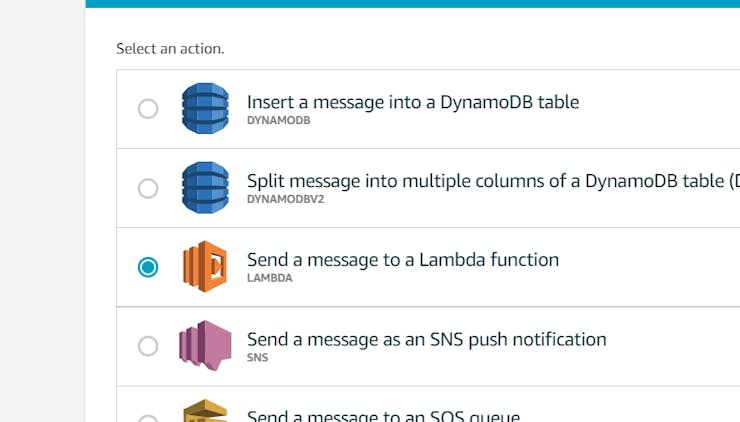Screen dimensions: 740x422
Task: Click the DynamoDB icon beside Split message
Action: [x=205, y=187]
